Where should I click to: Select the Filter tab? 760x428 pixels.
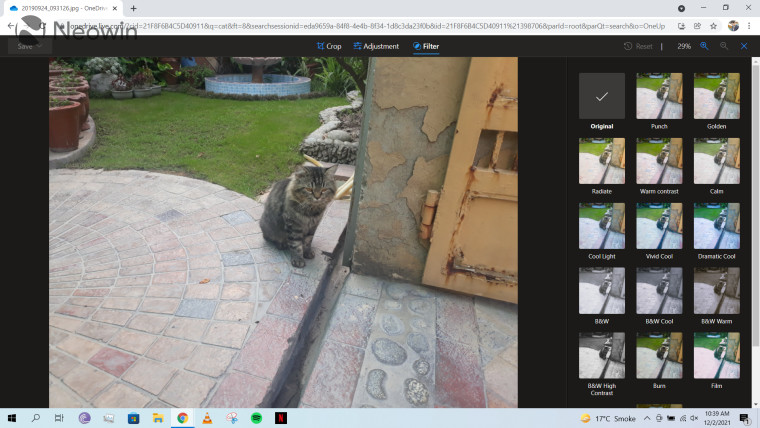pos(426,46)
